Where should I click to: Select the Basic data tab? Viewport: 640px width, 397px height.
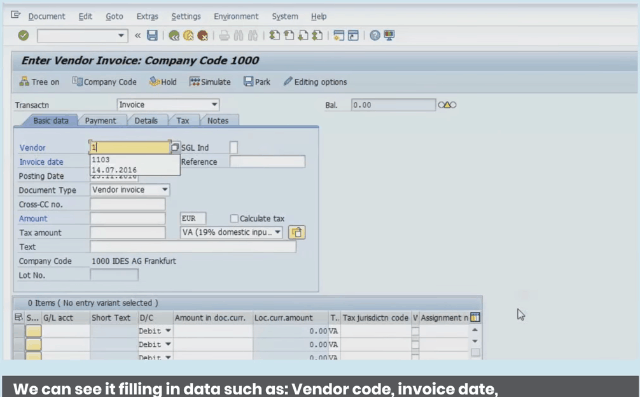(x=51, y=121)
